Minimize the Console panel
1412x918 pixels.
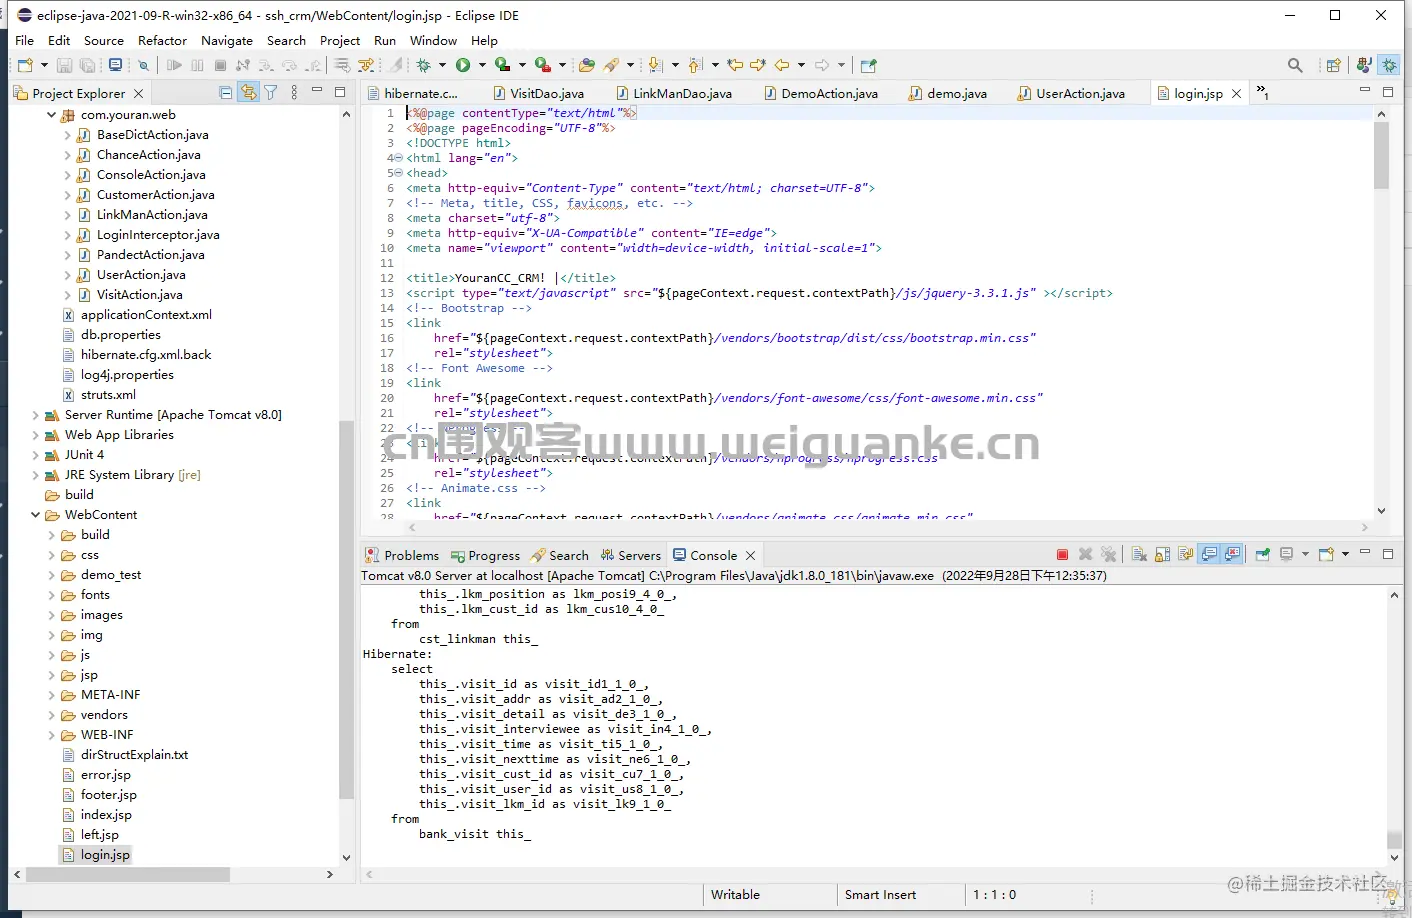[1365, 553]
